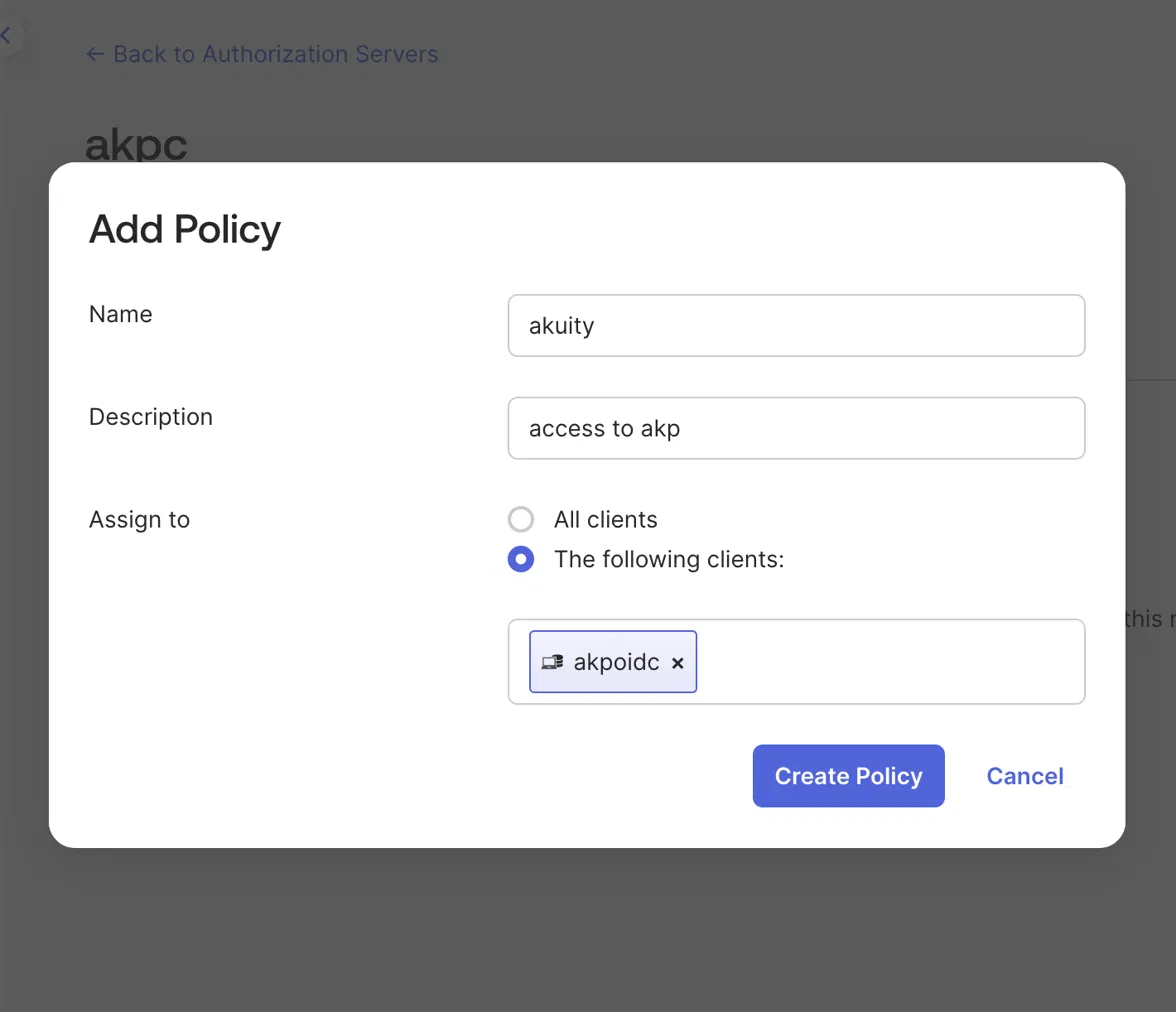This screenshot has height=1012, width=1176.
Task: Focus the Name field containing akuity
Action: 796,326
